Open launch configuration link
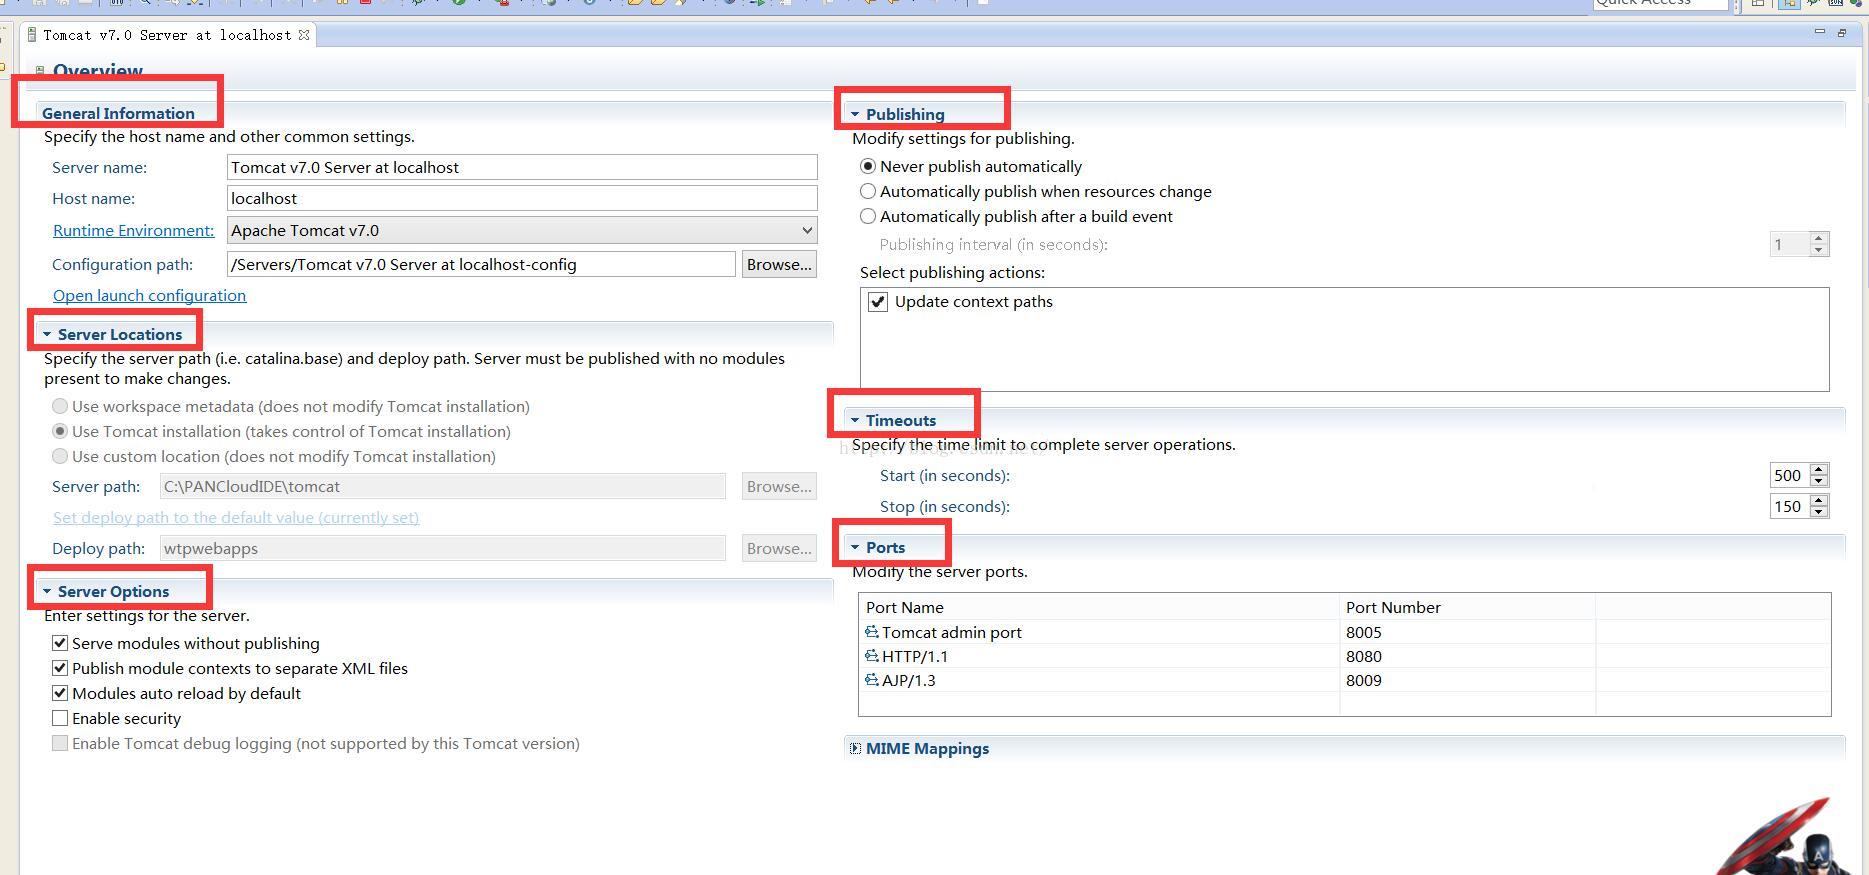The image size is (1869, 875). tap(149, 295)
